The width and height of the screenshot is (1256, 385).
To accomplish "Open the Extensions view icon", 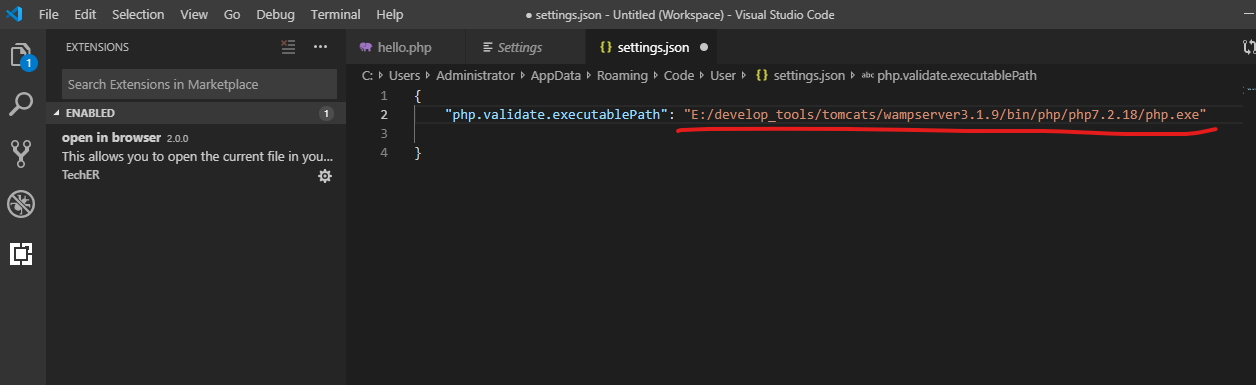I will (x=21, y=254).
